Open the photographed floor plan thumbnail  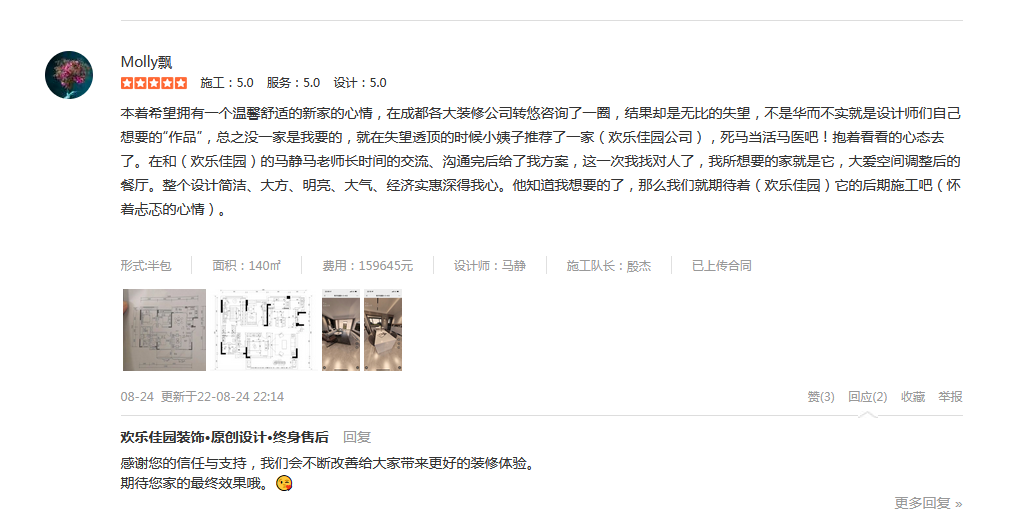pos(165,330)
